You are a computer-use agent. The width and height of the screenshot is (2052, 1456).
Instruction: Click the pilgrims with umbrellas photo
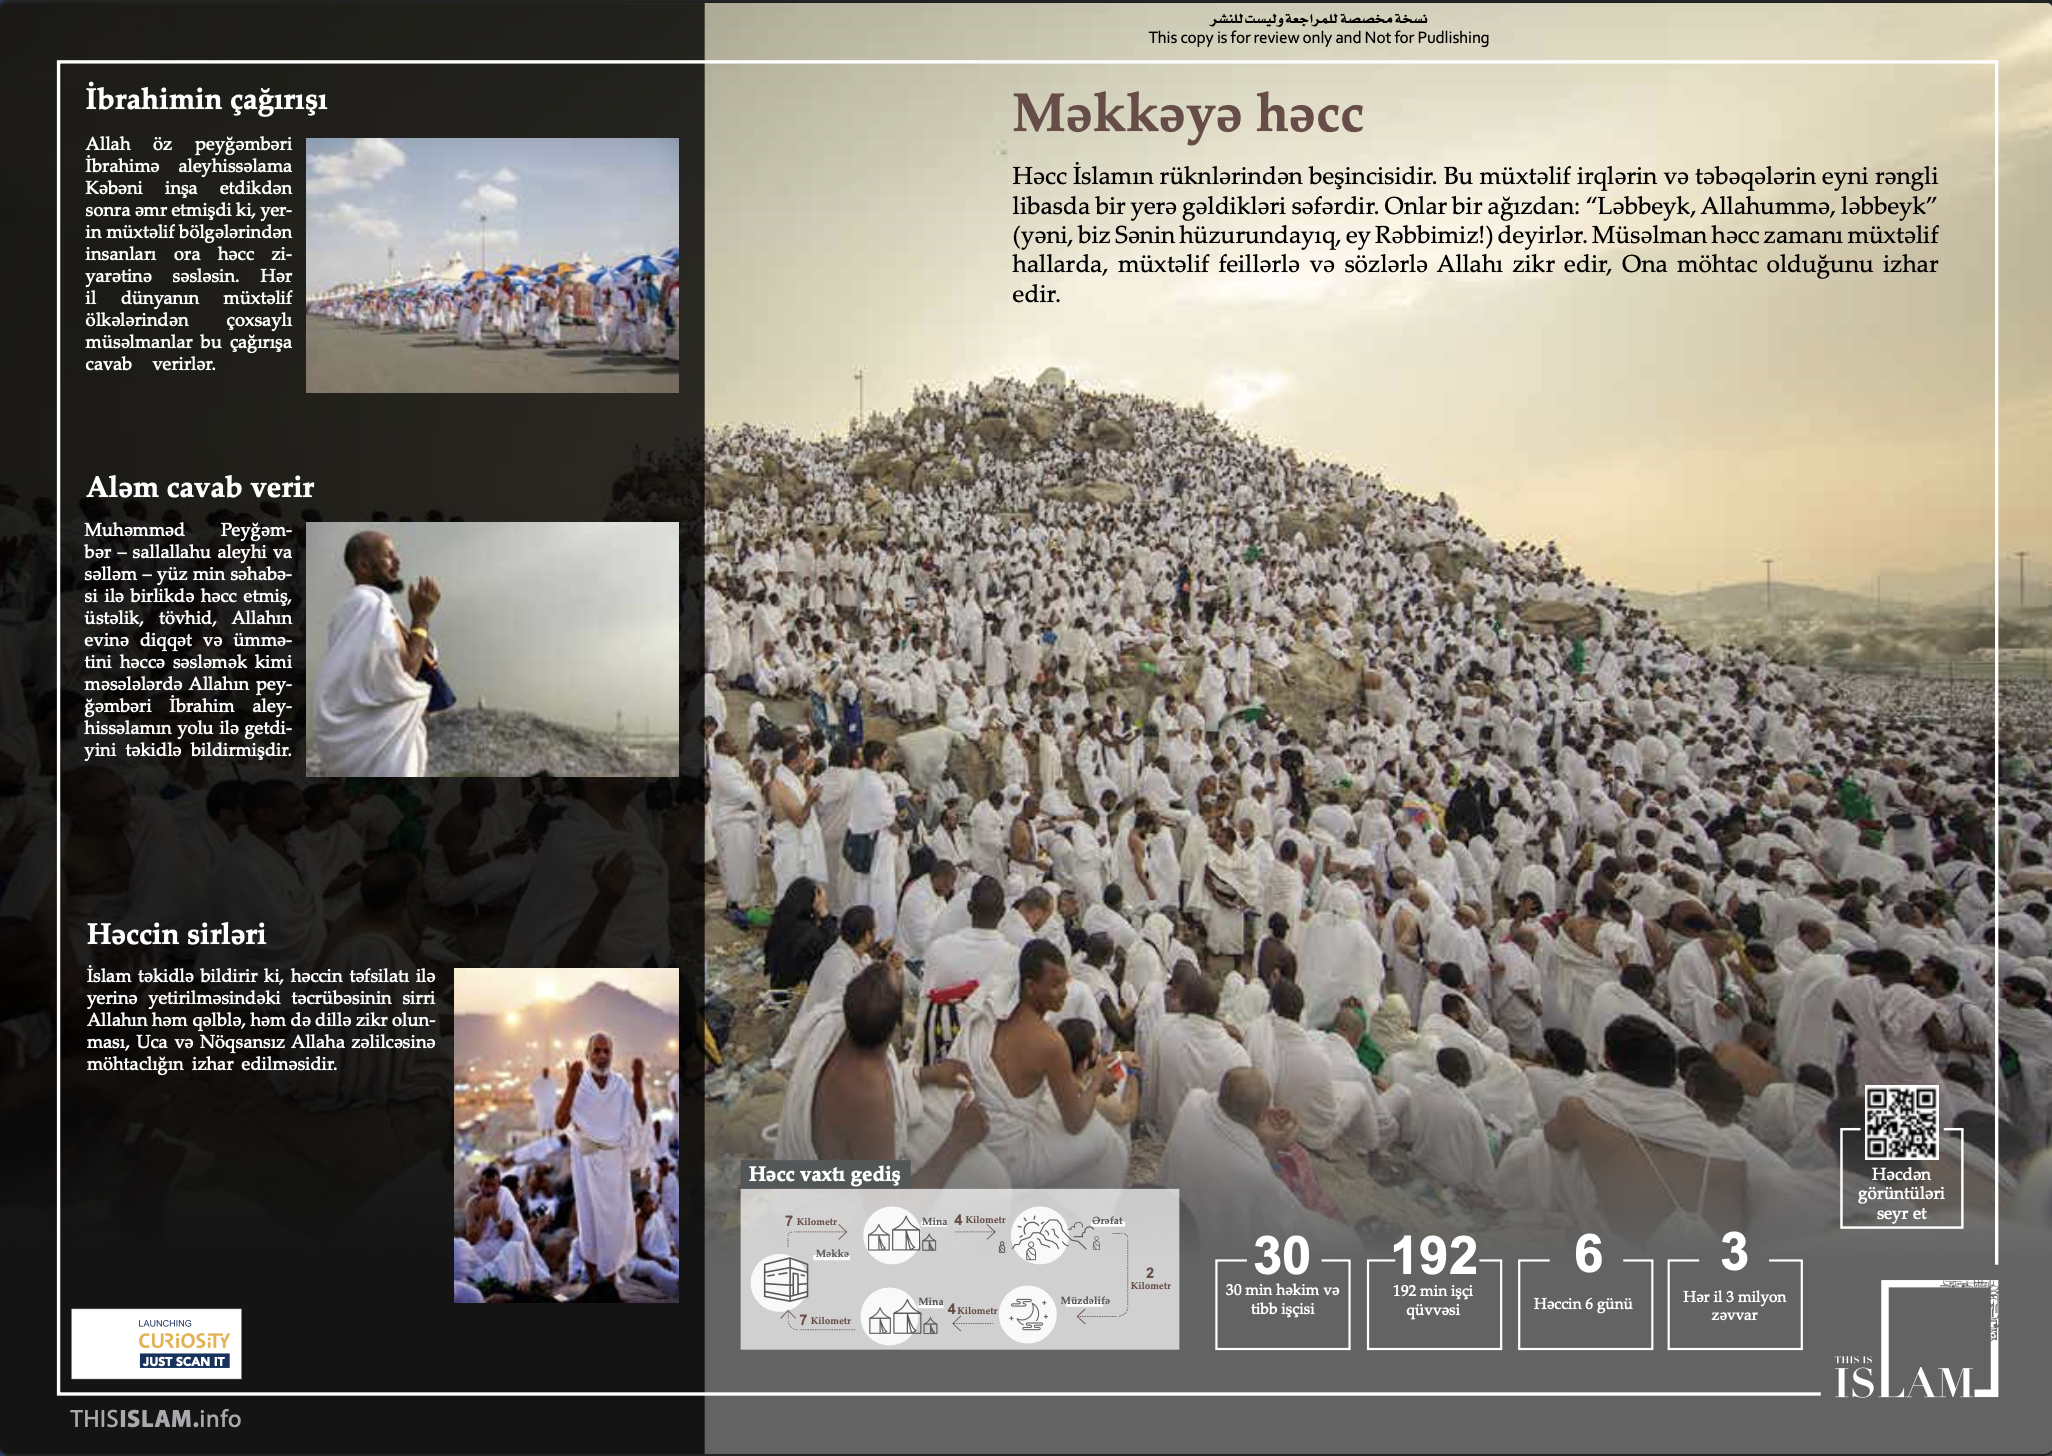[x=492, y=265]
